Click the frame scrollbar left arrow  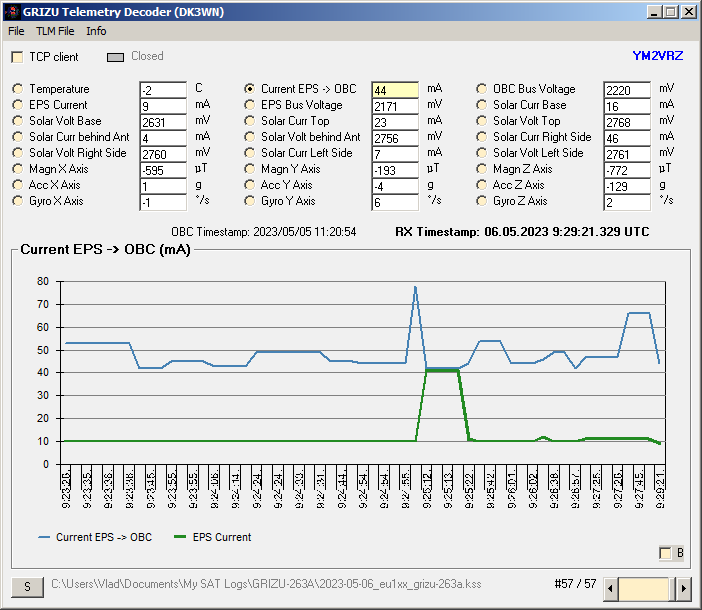(x=610, y=588)
